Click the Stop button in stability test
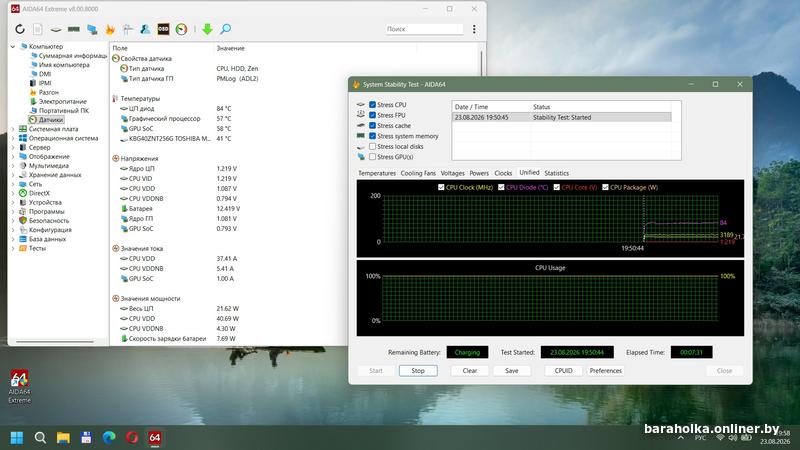Viewport: 800px width, 450px height. coord(418,371)
